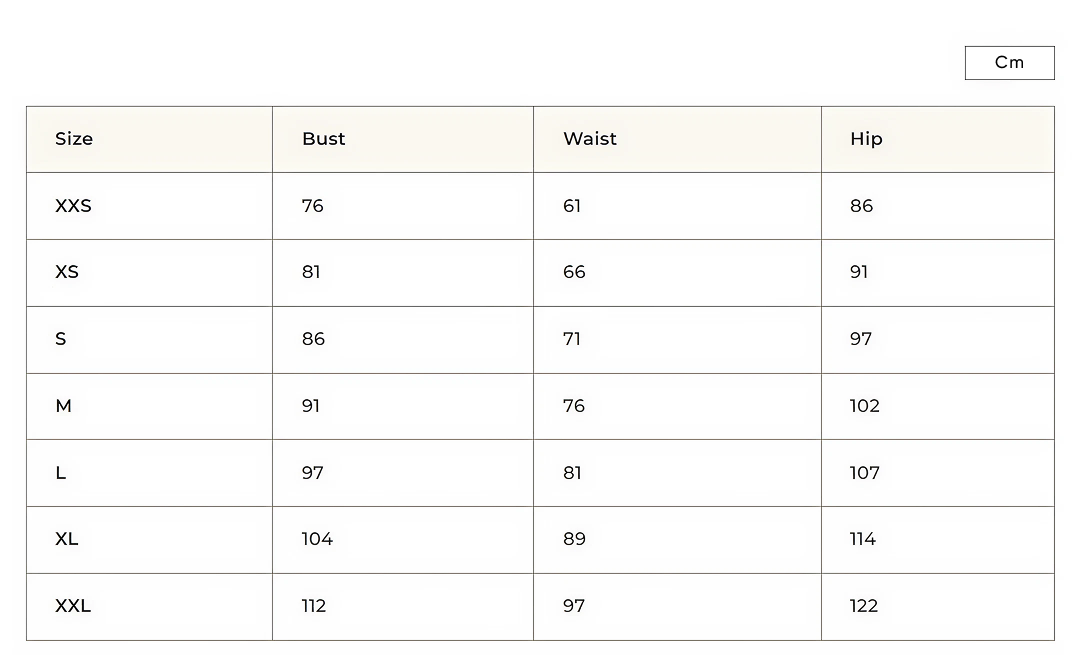
Task: Select the L size row label
Action: click(x=61, y=473)
